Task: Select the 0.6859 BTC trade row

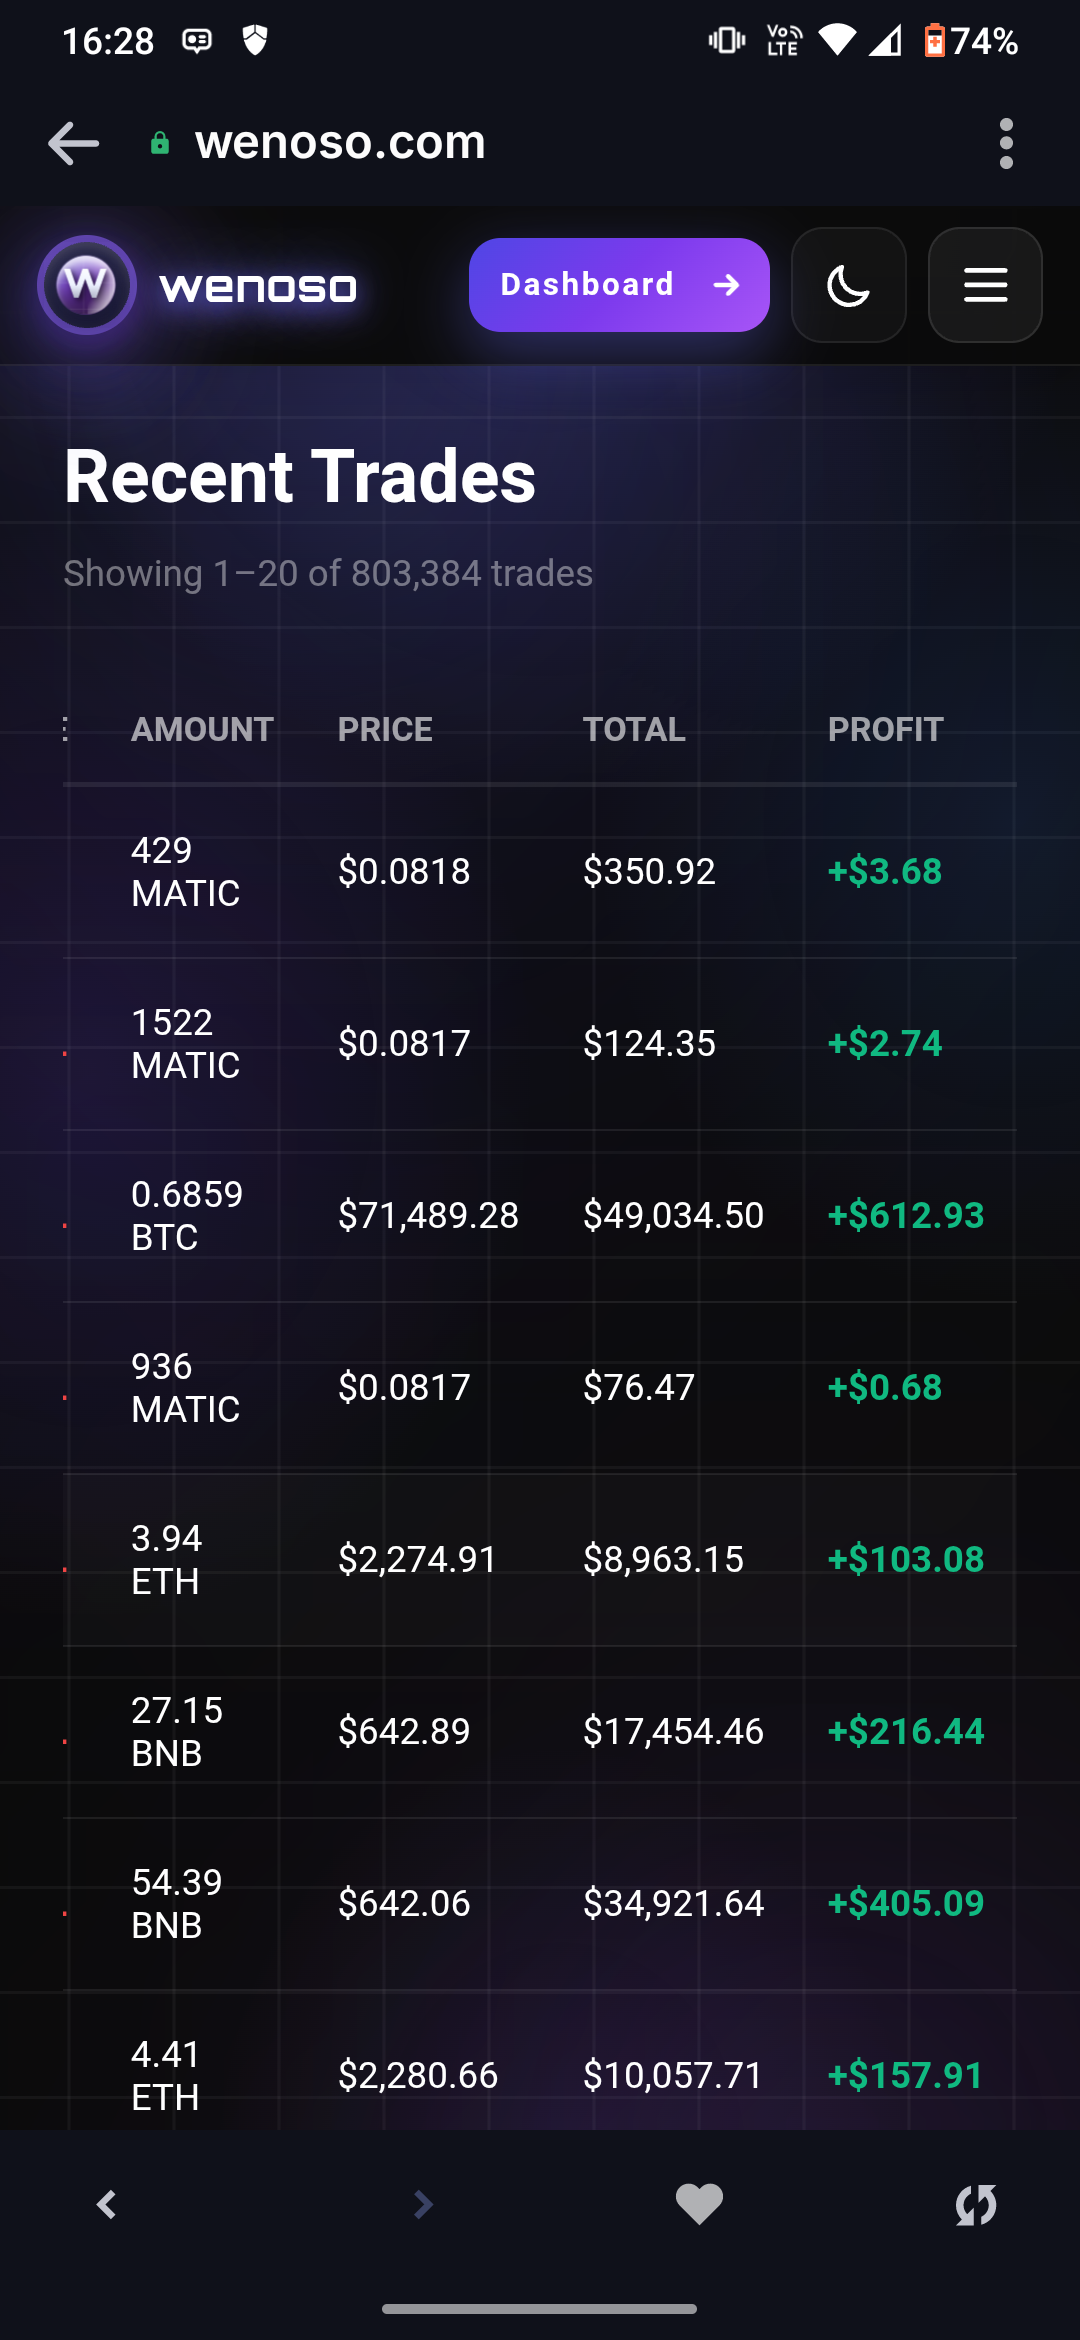Action: pyautogui.click(x=540, y=1216)
